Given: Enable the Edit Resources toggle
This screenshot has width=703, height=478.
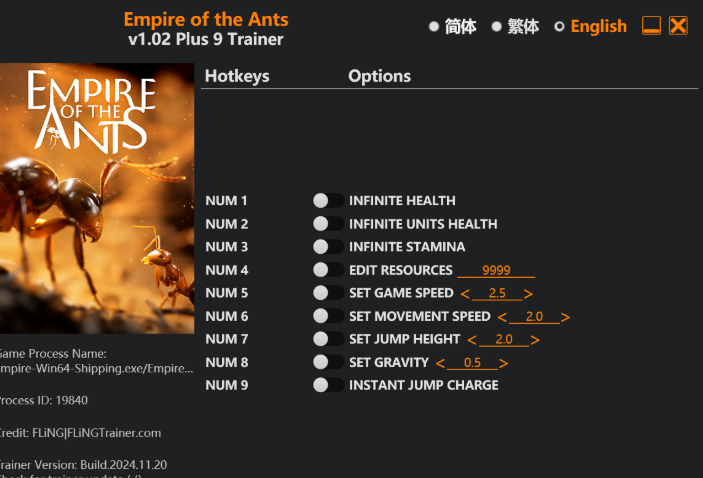Looking at the screenshot, I should click(x=327, y=270).
